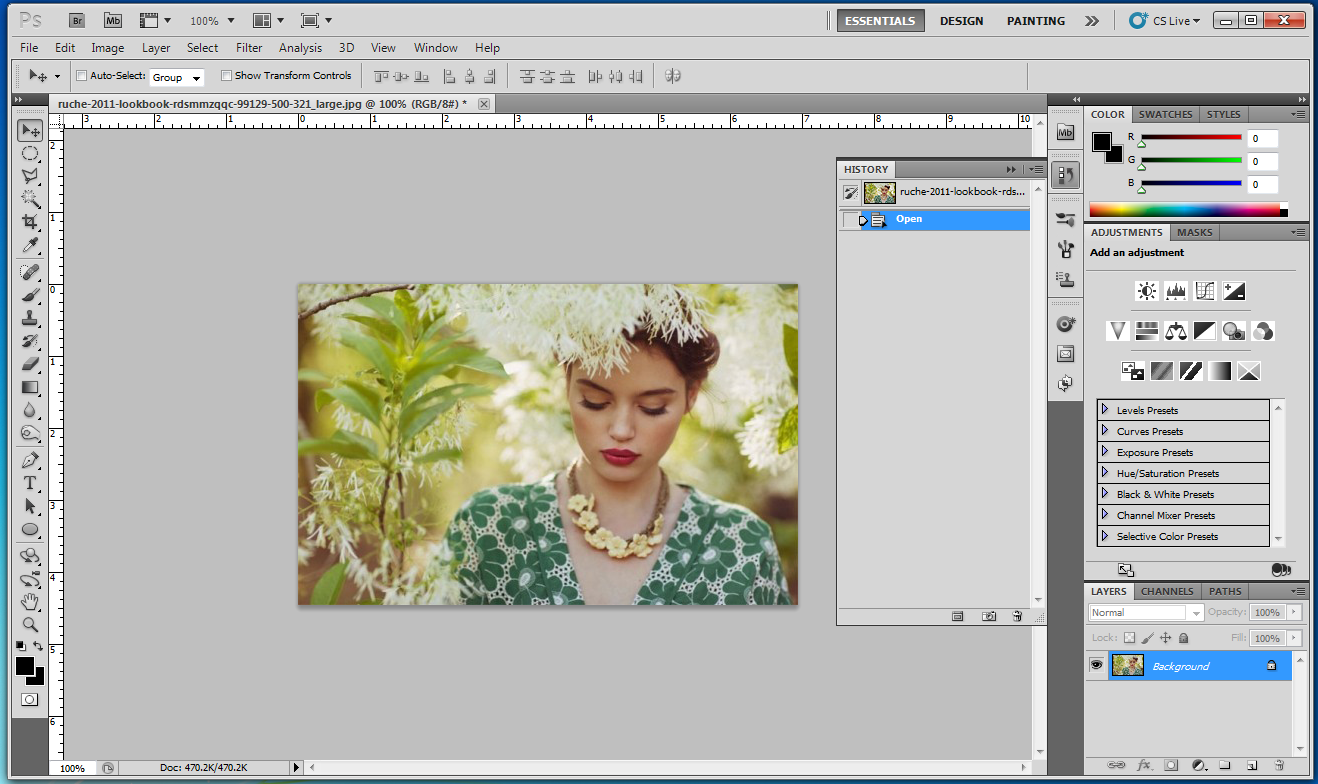The width and height of the screenshot is (1318, 784).
Task: Click the Brightness/Contrast adjustment icon
Action: [x=1146, y=291]
